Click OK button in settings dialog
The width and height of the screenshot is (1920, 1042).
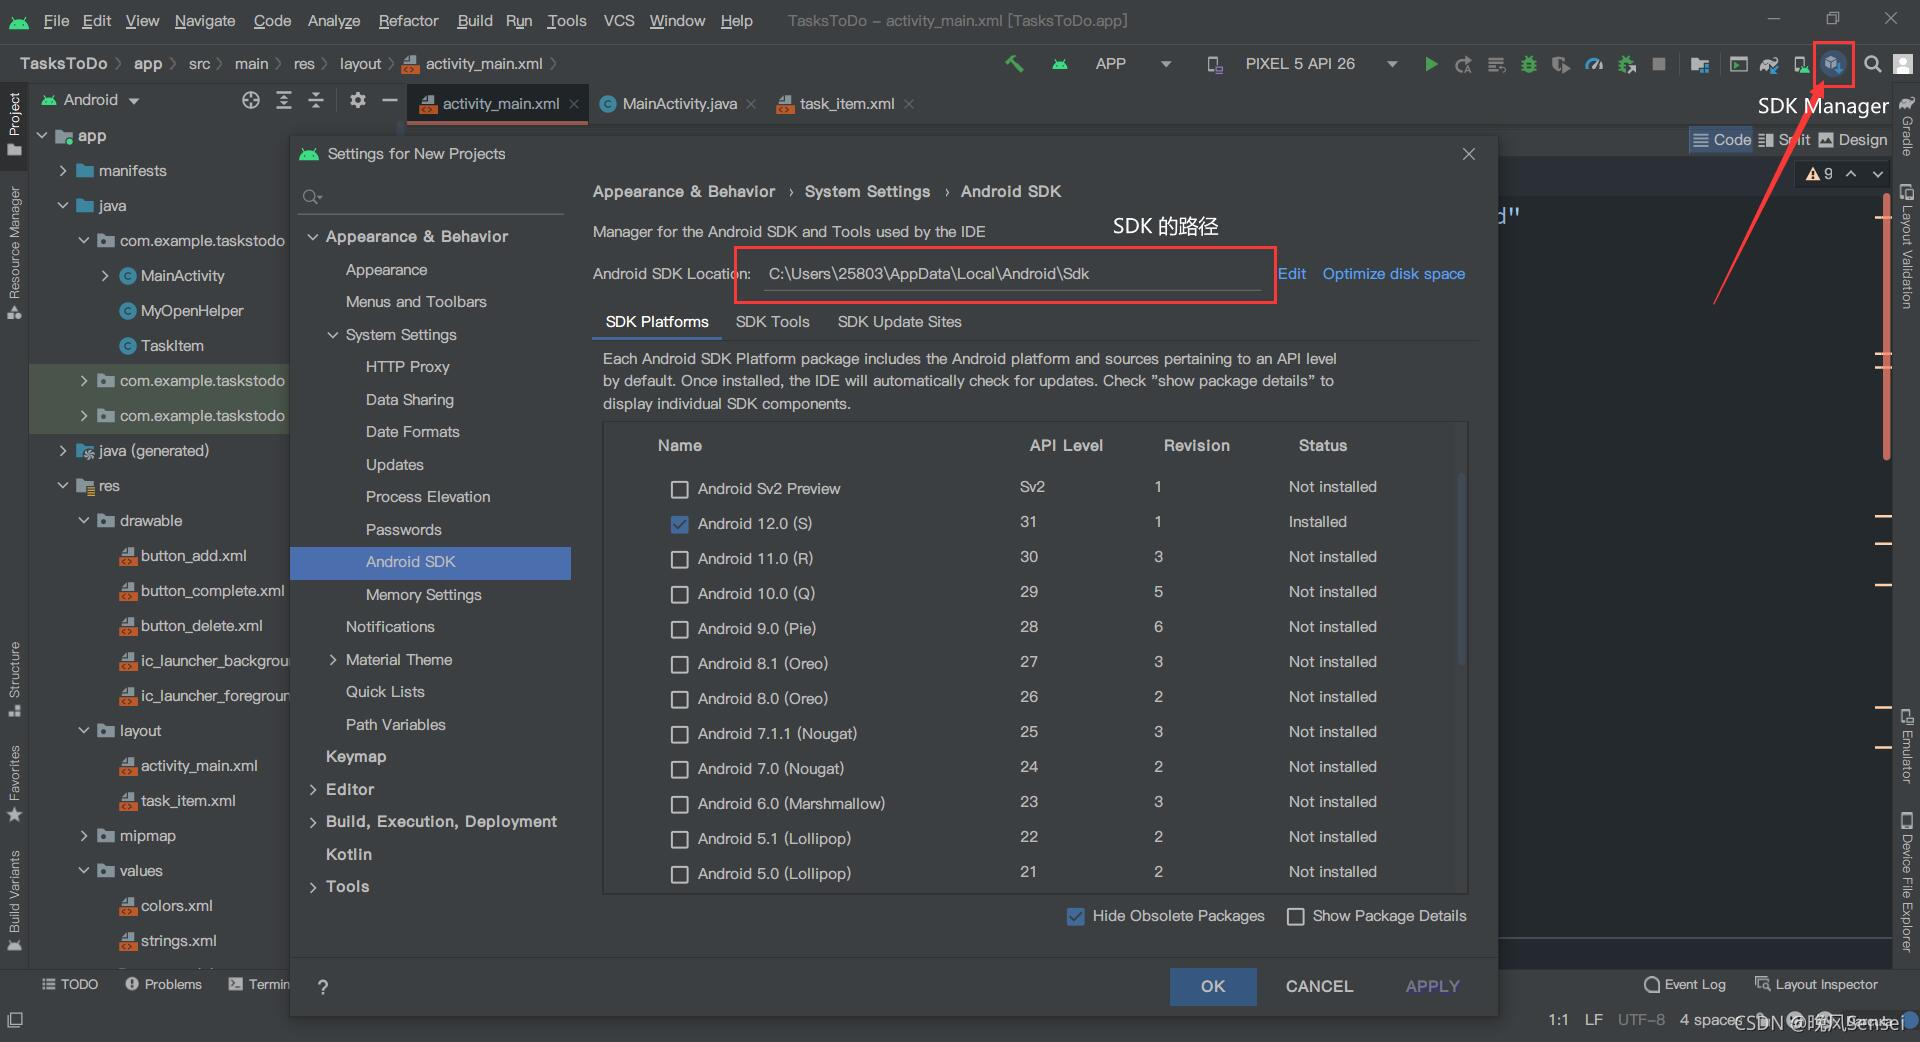click(x=1213, y=986)
